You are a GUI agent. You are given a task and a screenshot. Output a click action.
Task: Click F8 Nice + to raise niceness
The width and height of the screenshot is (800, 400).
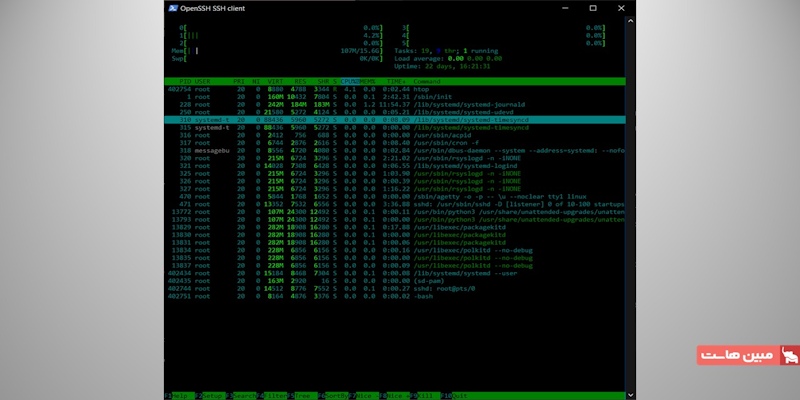[394, 396]
